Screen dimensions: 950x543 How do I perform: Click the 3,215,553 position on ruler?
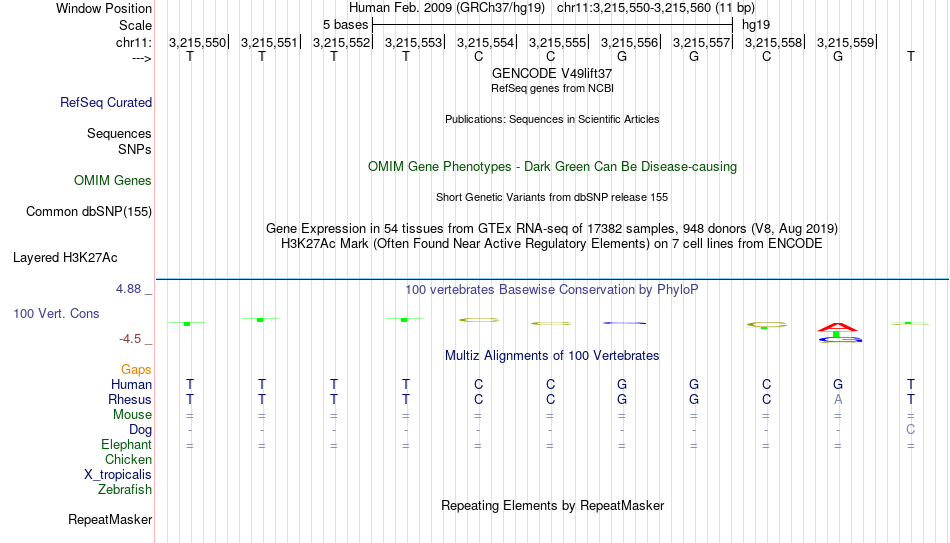413,42
